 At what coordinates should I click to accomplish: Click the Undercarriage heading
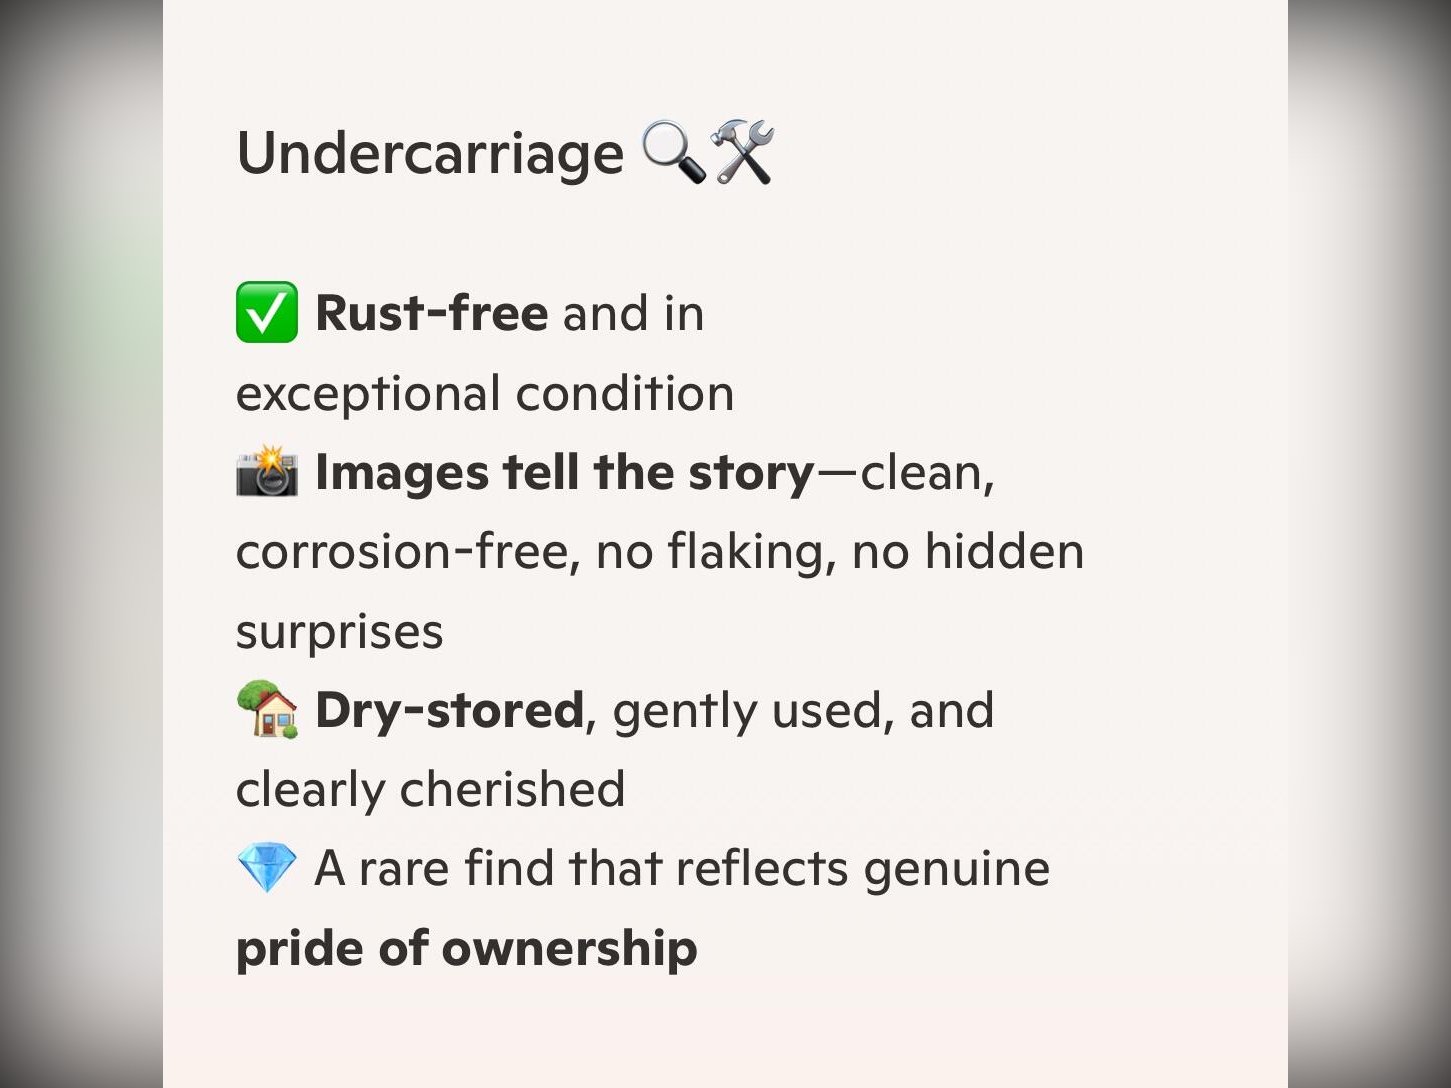430,154
